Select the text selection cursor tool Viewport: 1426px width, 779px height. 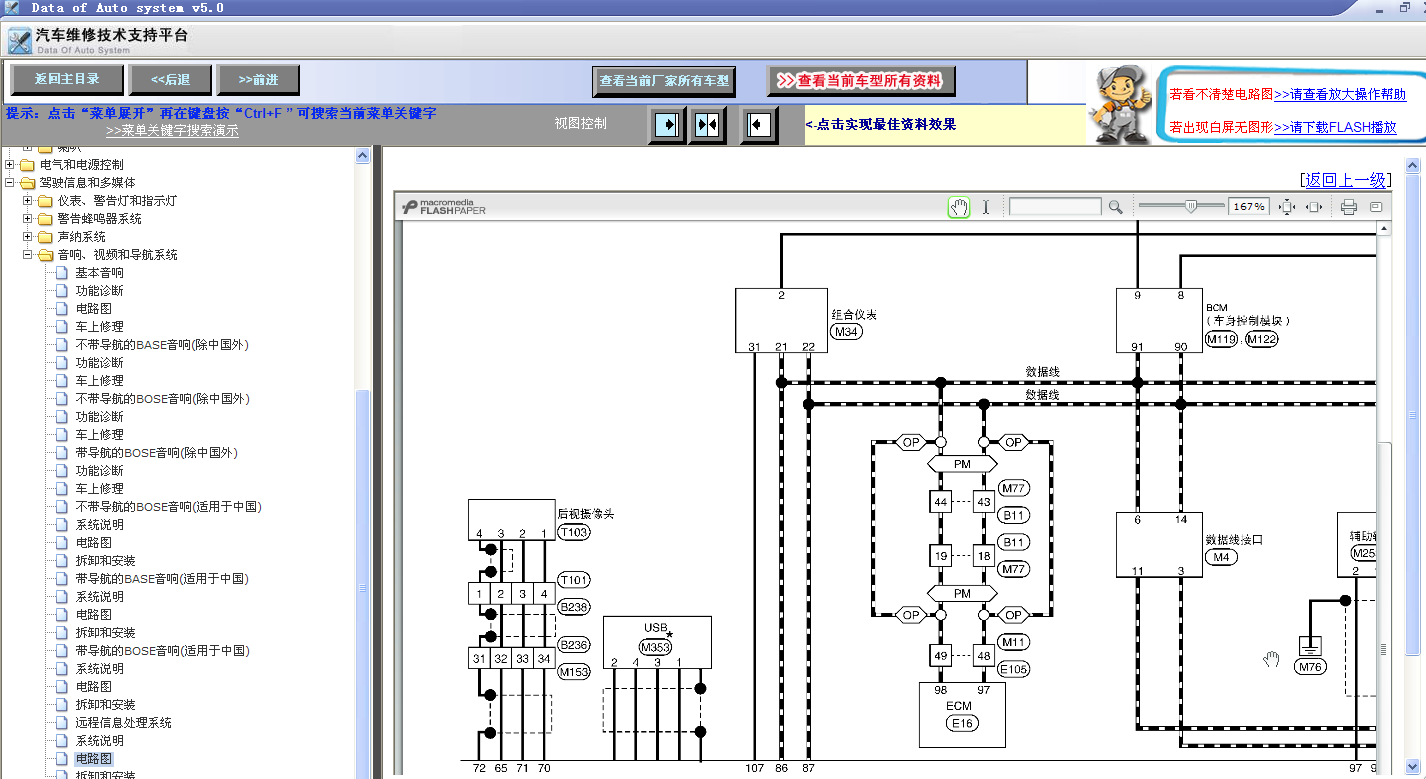985,207
